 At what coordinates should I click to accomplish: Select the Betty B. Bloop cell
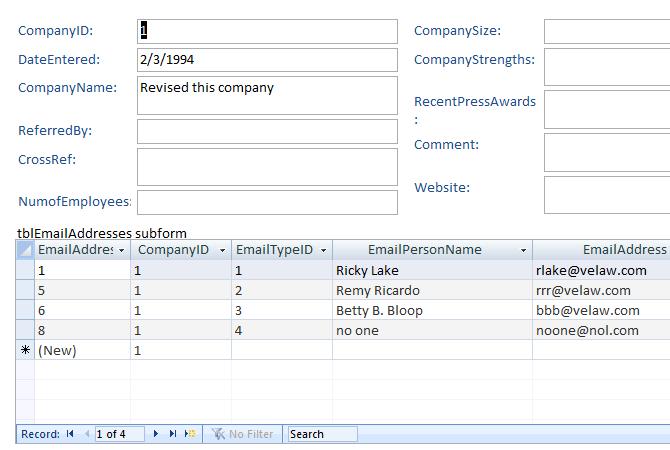click(x=432, y=310)
